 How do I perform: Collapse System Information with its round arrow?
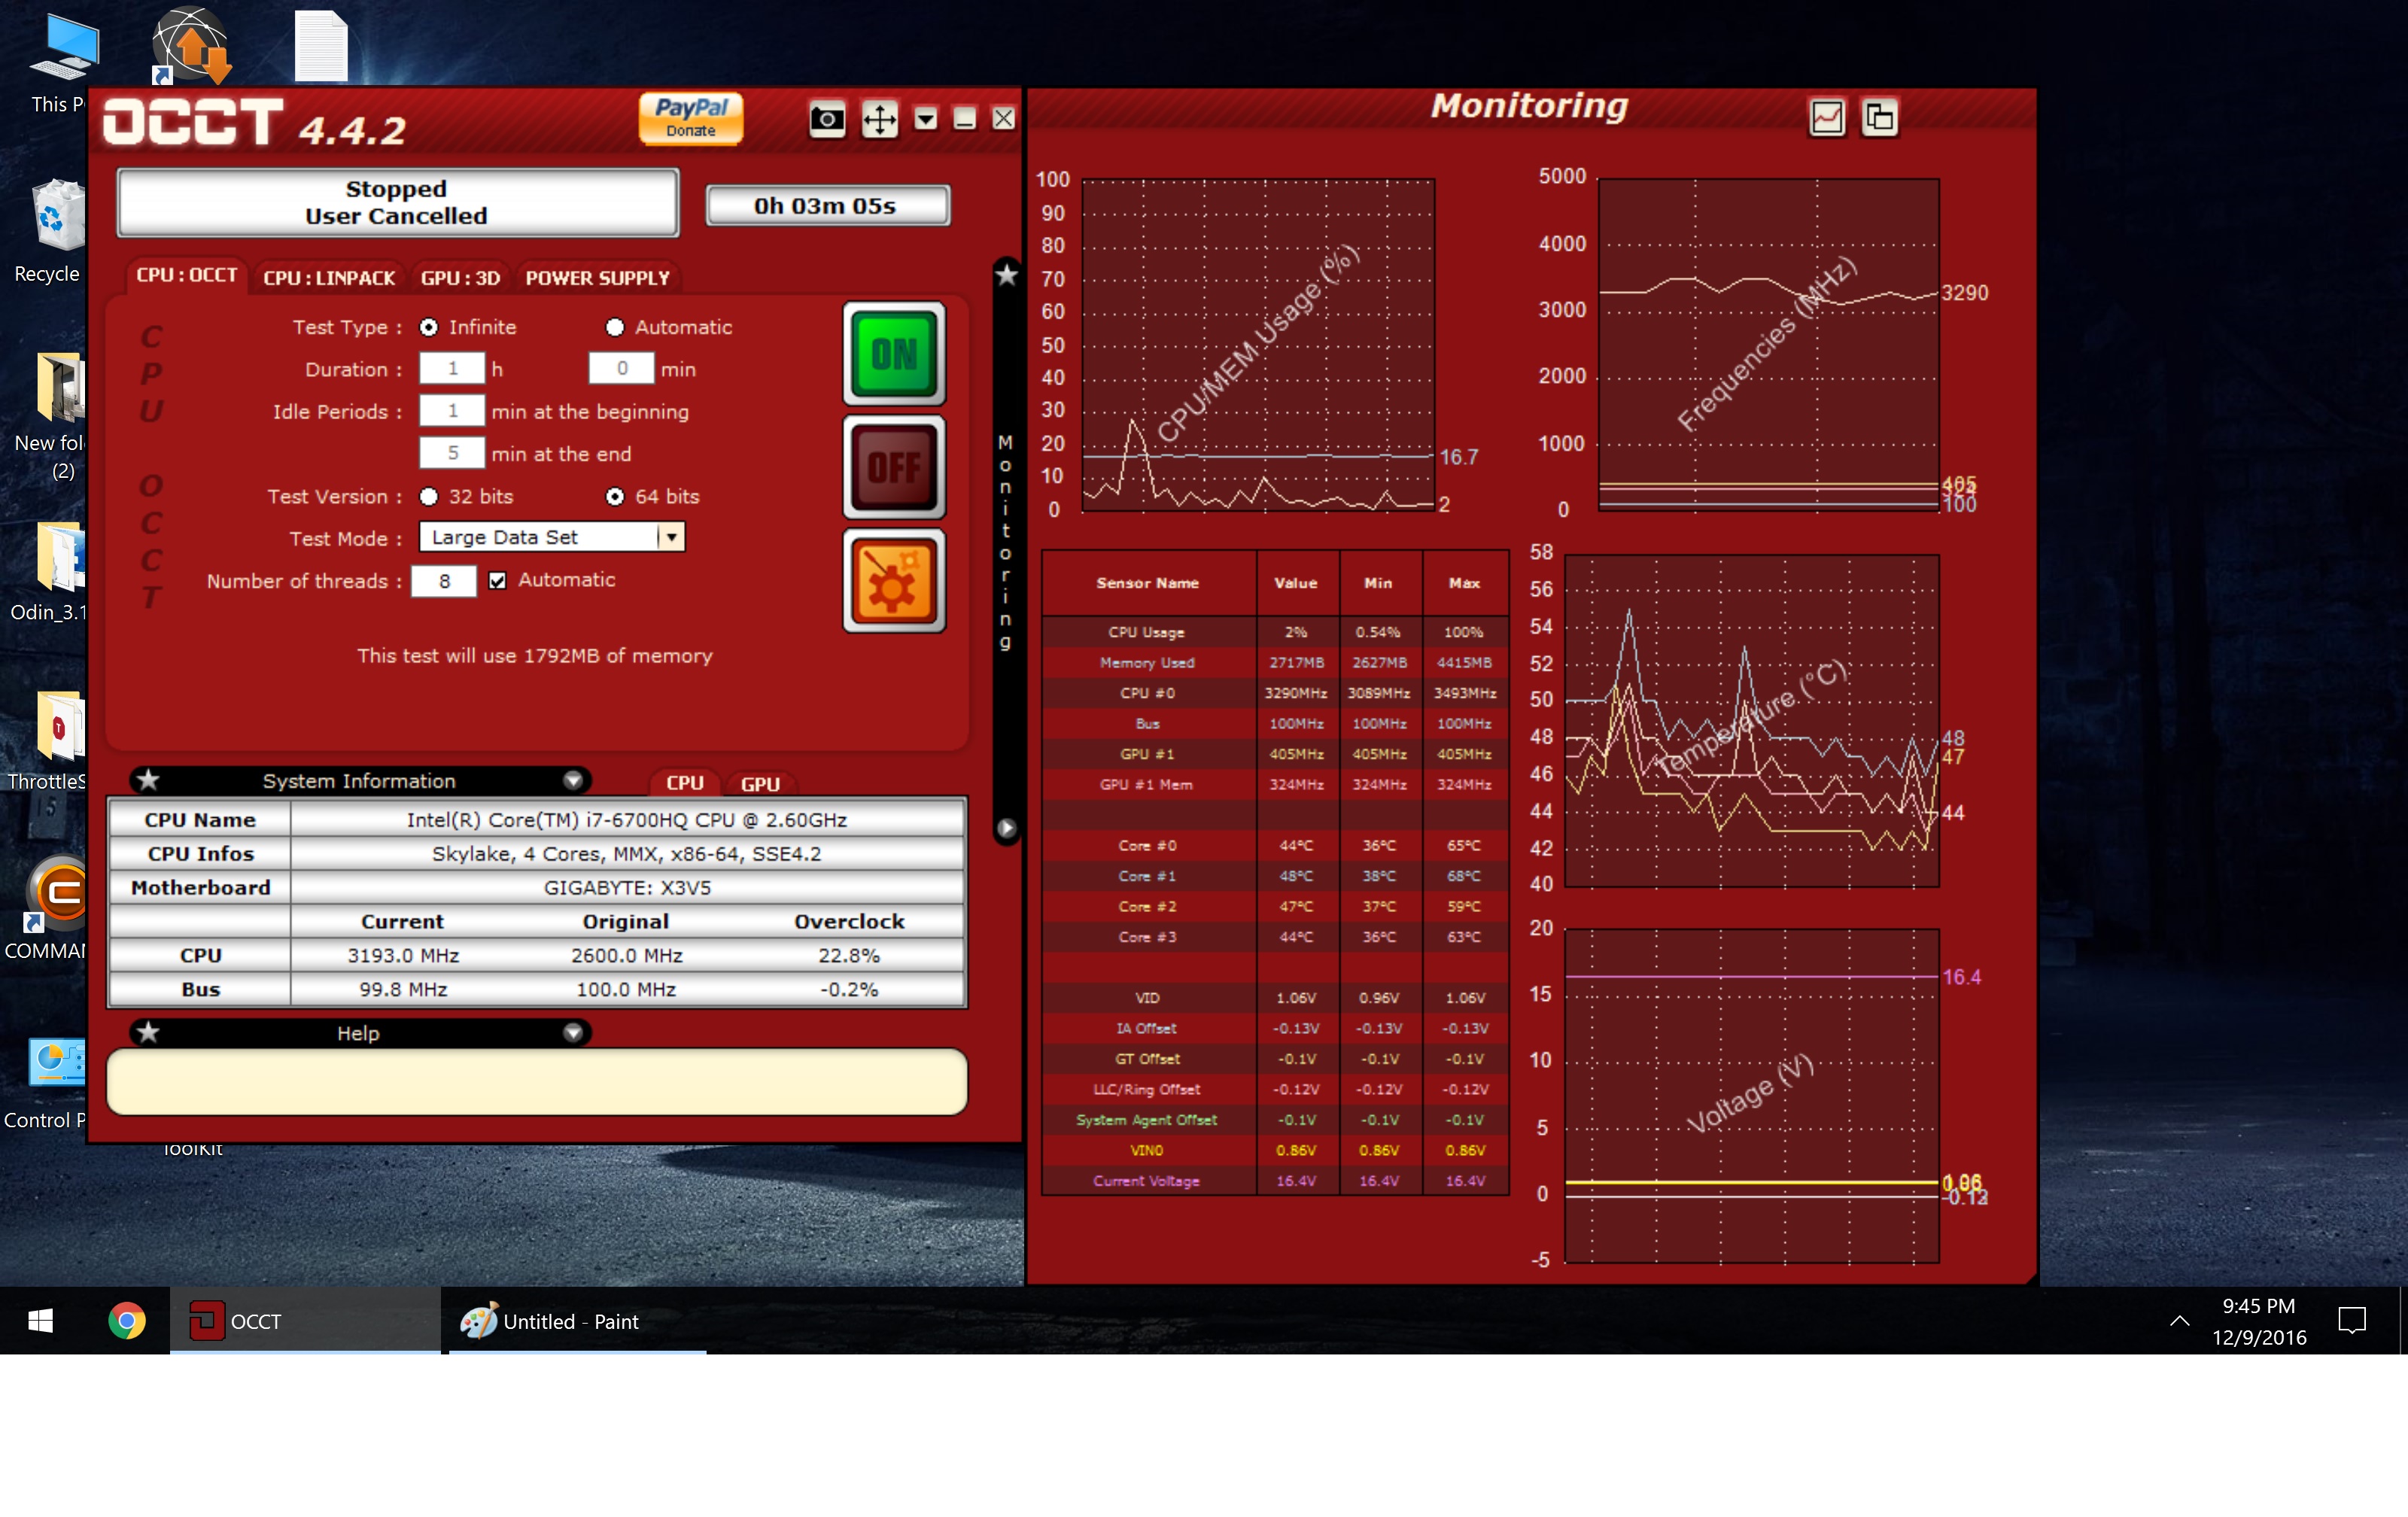(x=573, y=780)
